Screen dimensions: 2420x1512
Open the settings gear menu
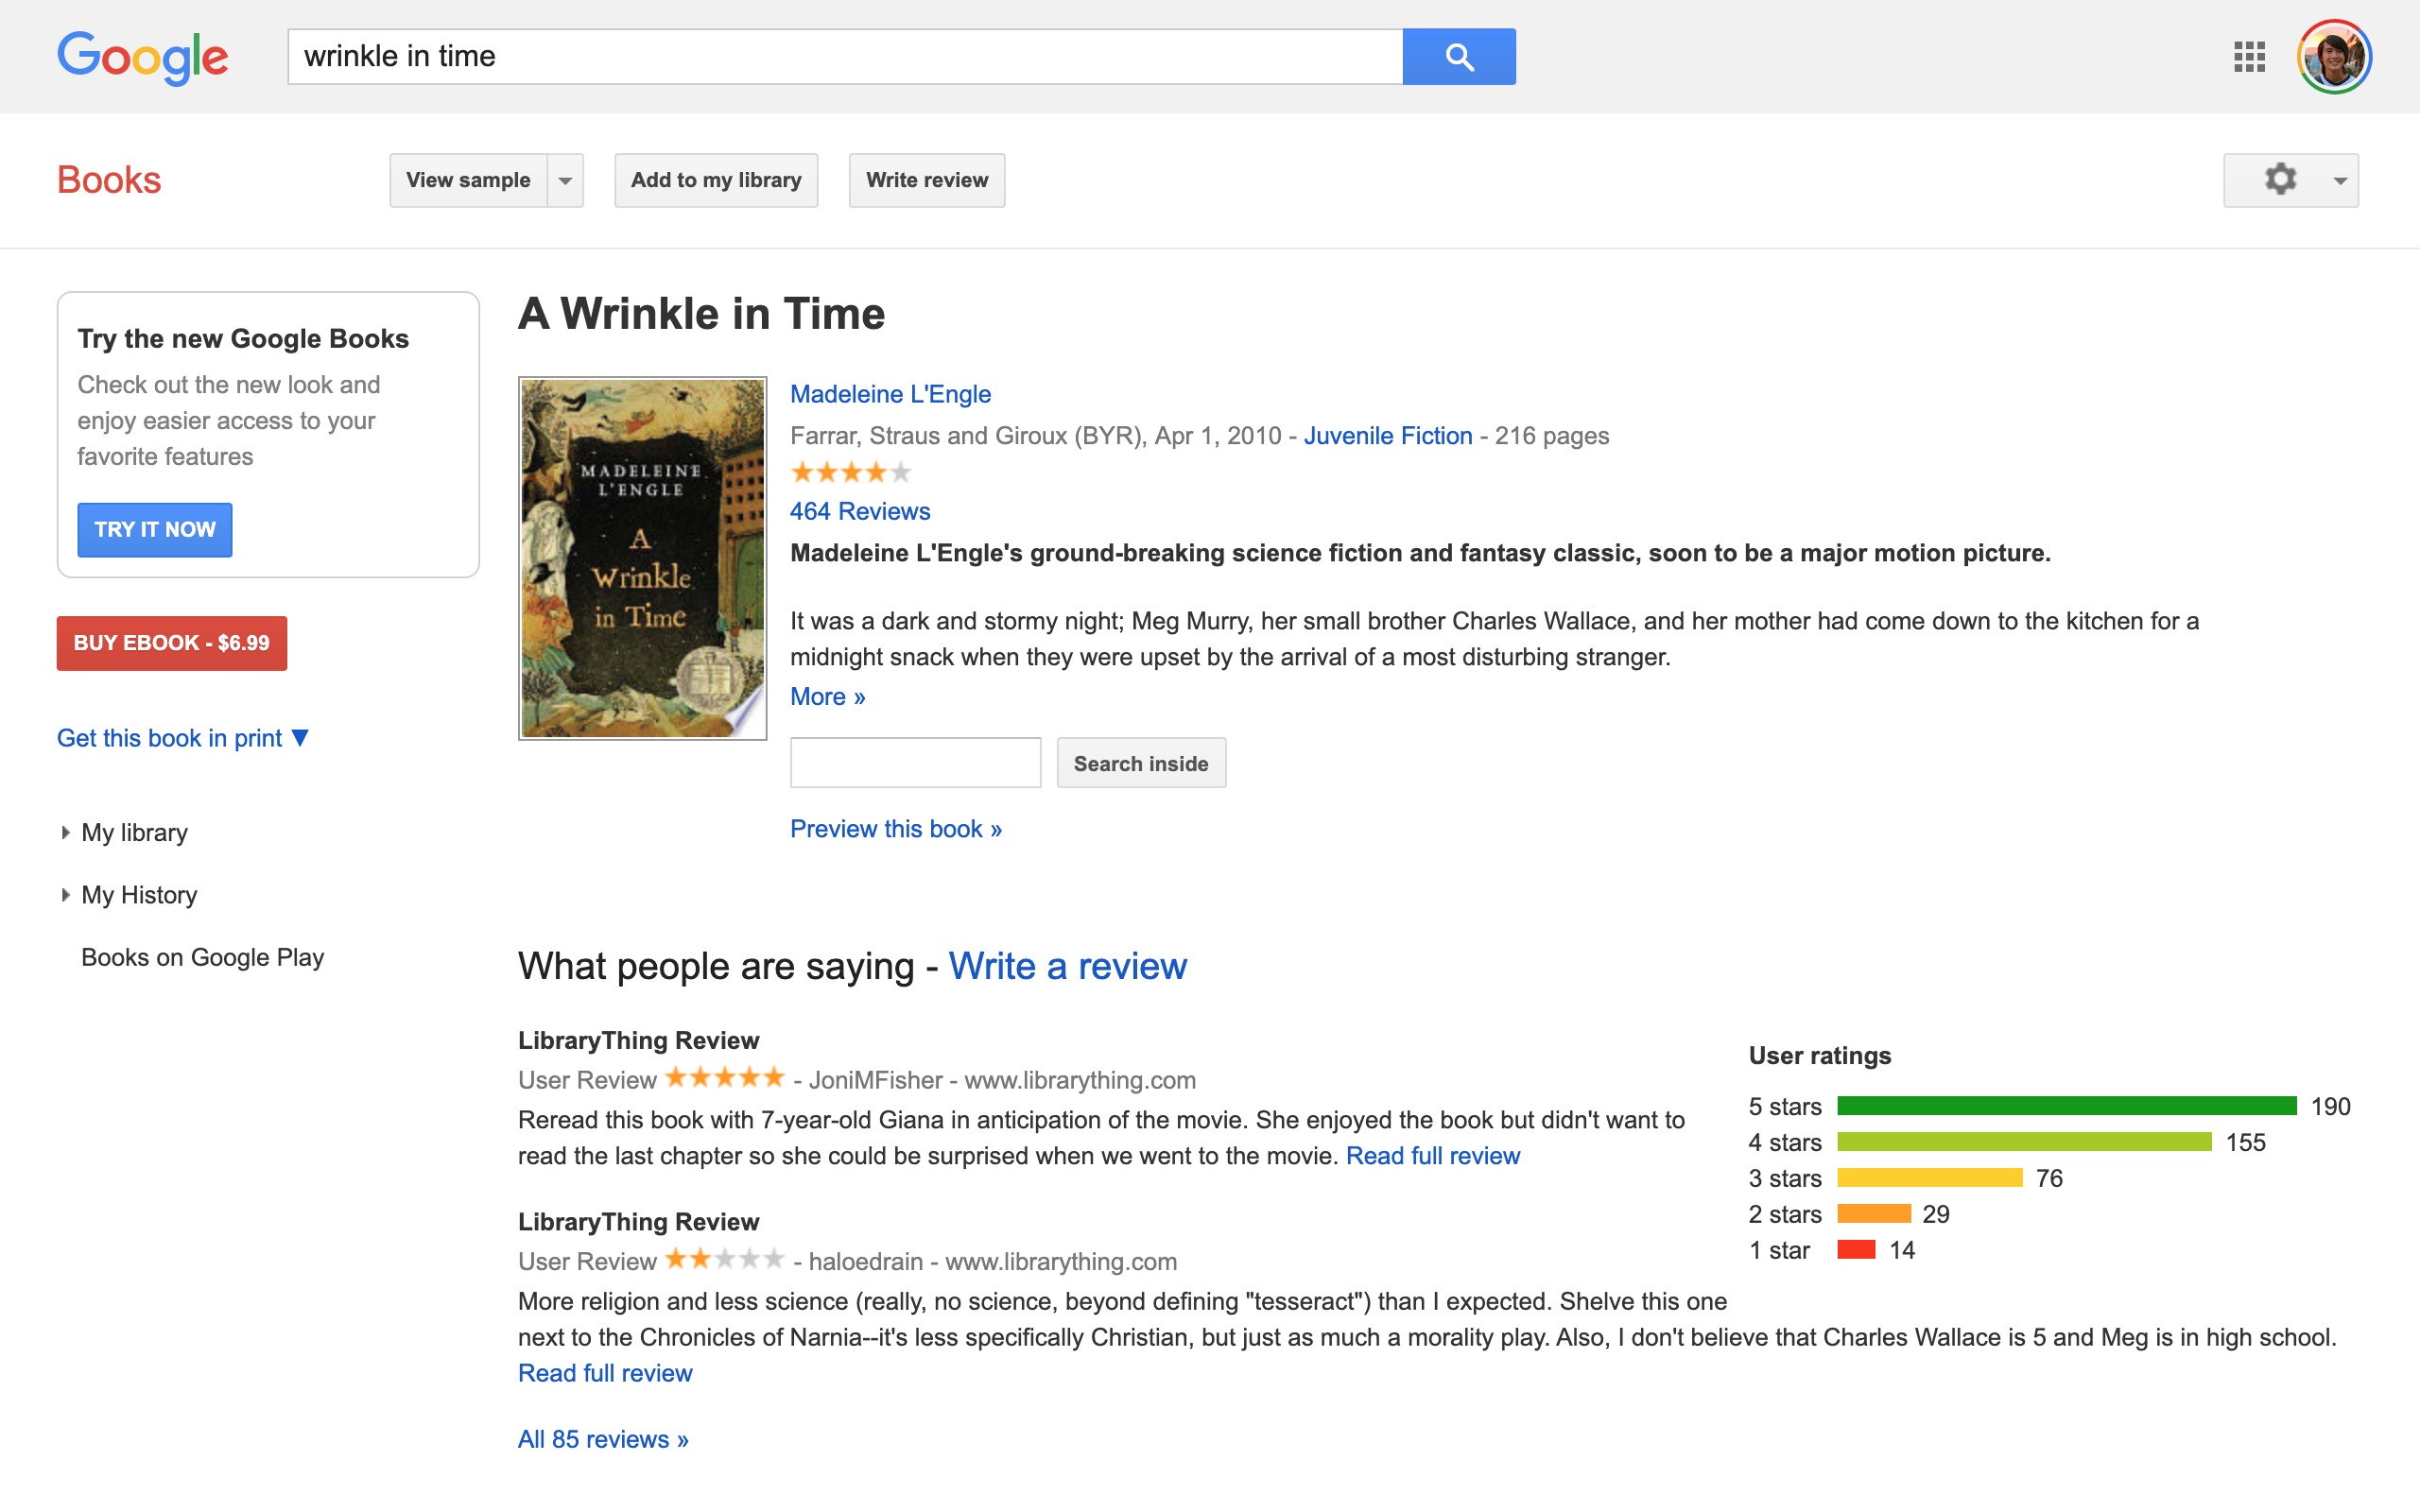[2280, 180]
